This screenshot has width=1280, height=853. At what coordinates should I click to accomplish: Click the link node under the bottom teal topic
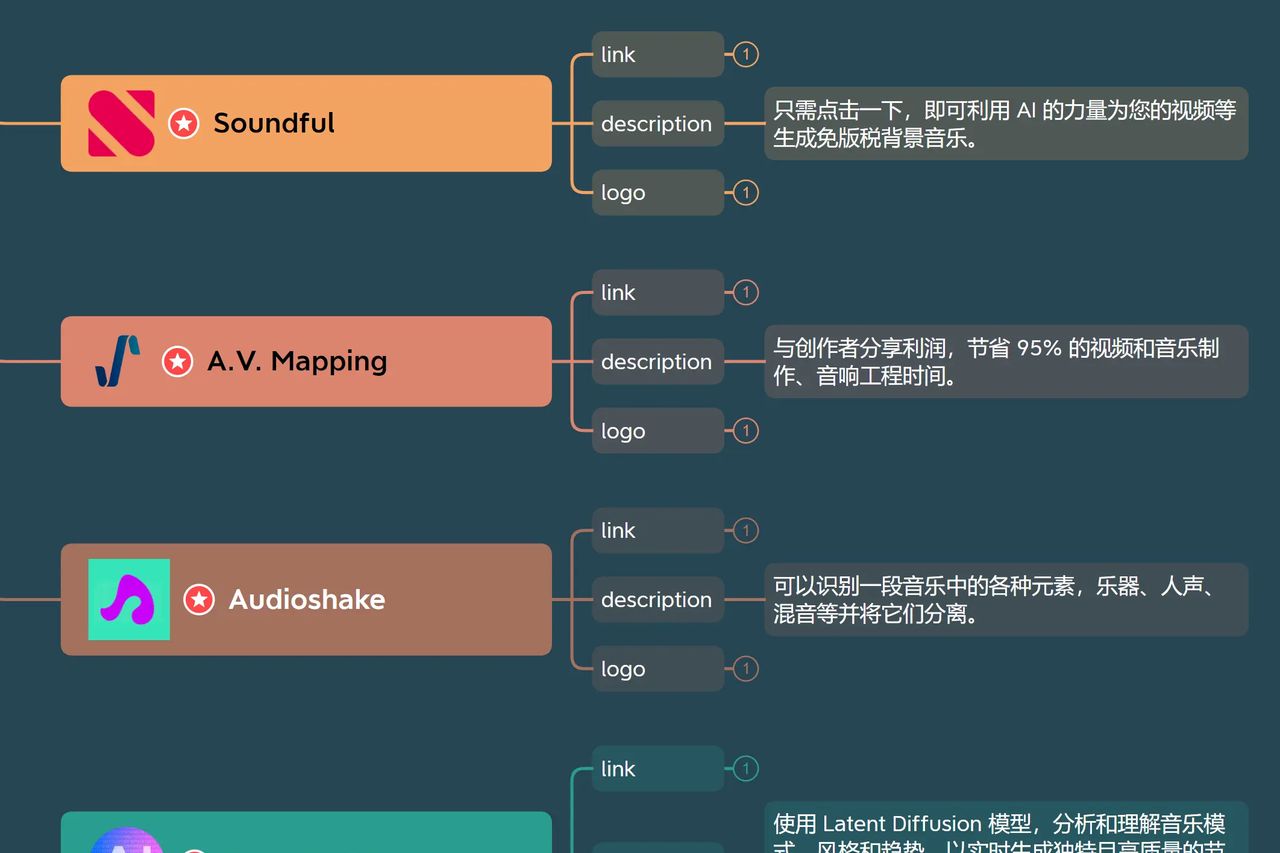(657, 769)
